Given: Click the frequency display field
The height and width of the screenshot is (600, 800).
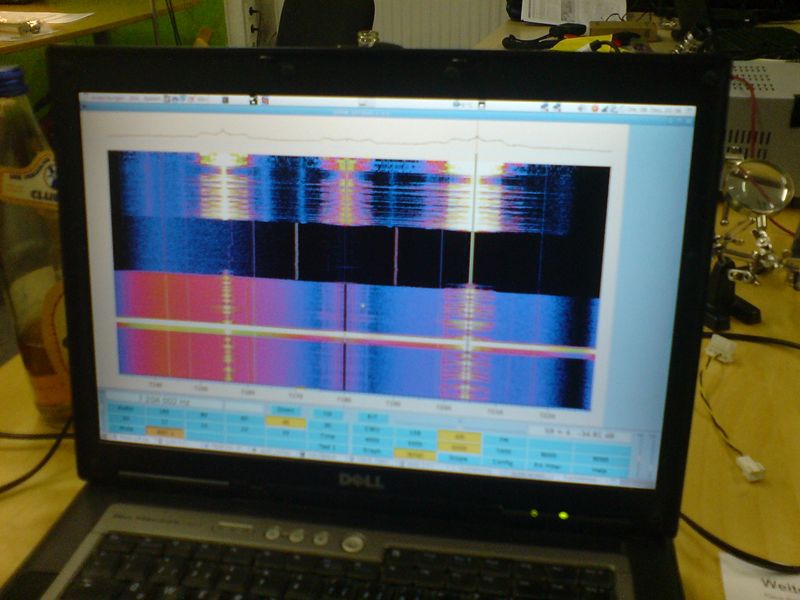Looking at the screenshot, I should click(164, 401).
